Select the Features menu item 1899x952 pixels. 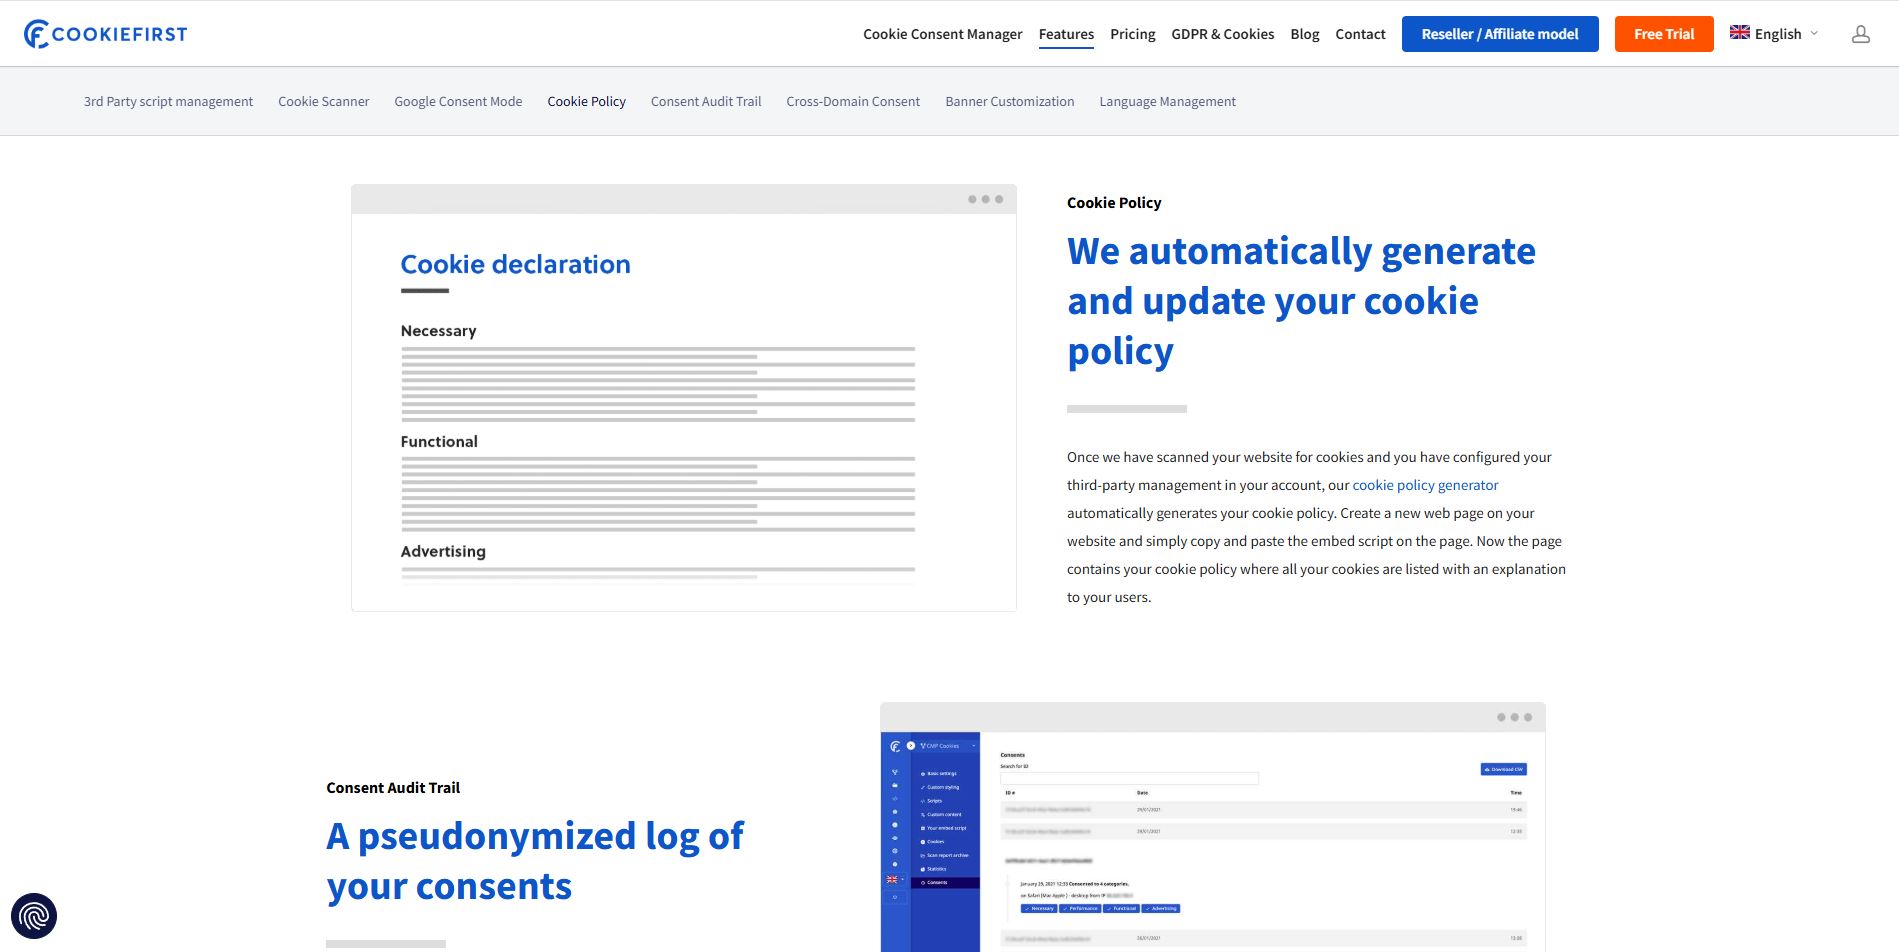1066,34
